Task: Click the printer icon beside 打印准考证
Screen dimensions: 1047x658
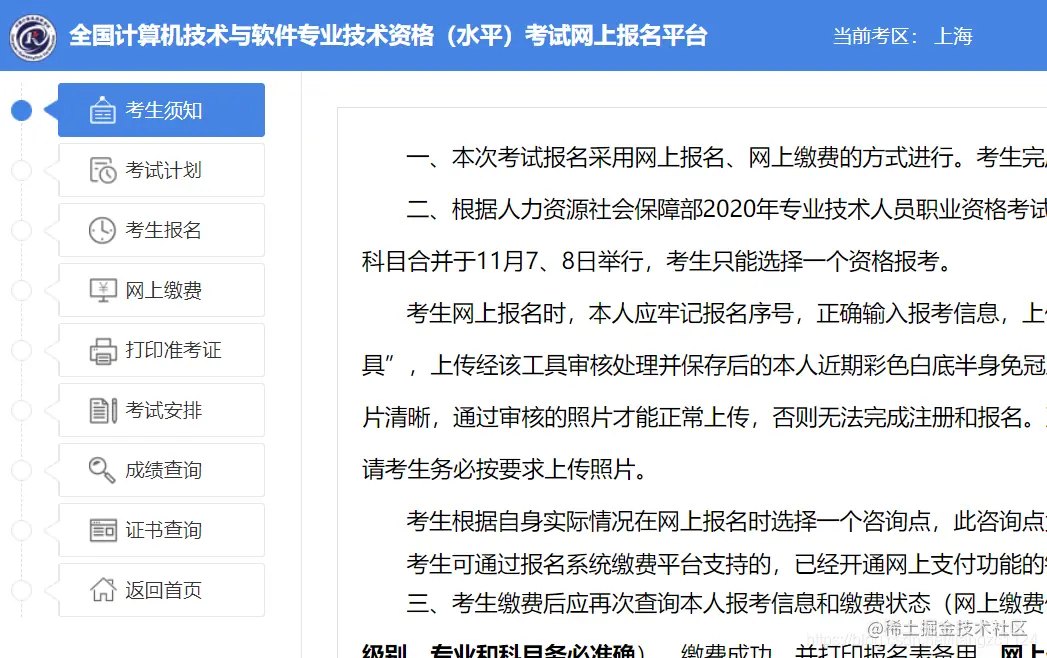Action: (101, 350)
